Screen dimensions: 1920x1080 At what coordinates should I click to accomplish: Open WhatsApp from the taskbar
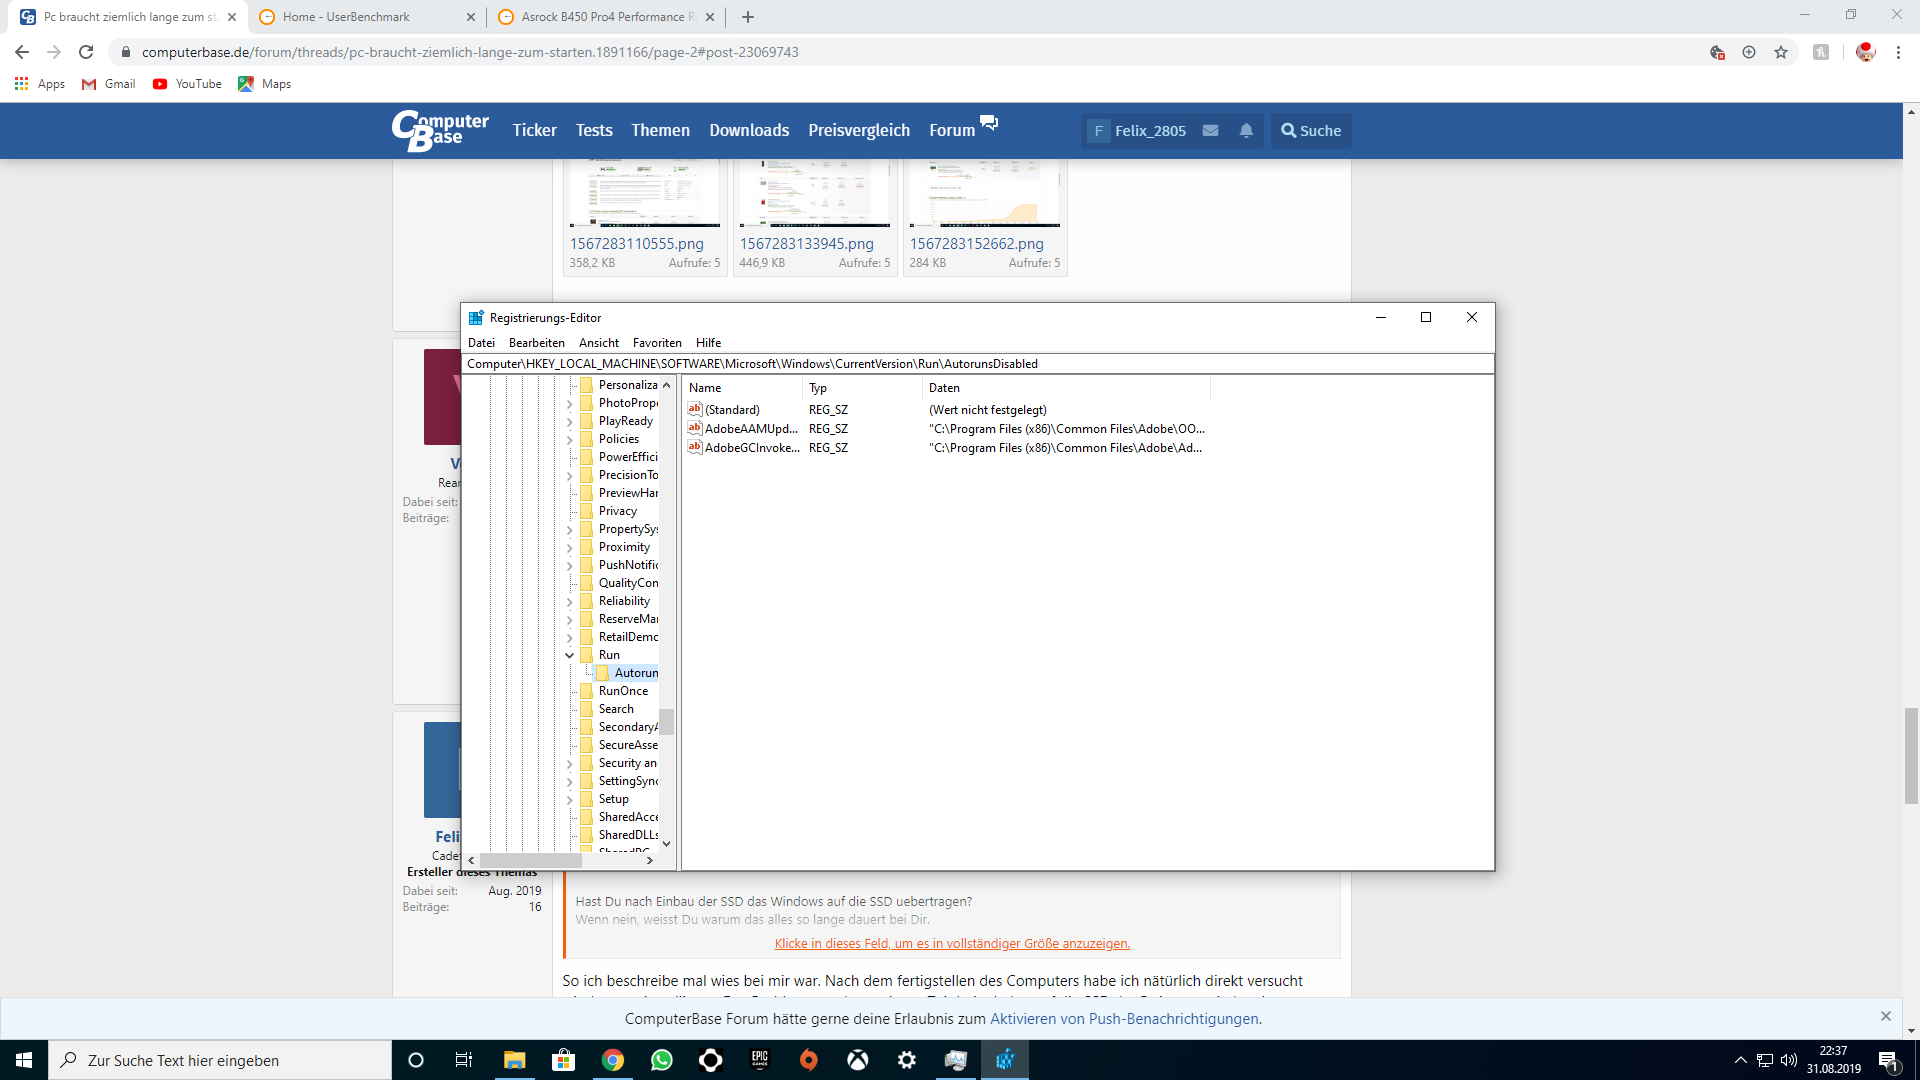(661, 1060)
